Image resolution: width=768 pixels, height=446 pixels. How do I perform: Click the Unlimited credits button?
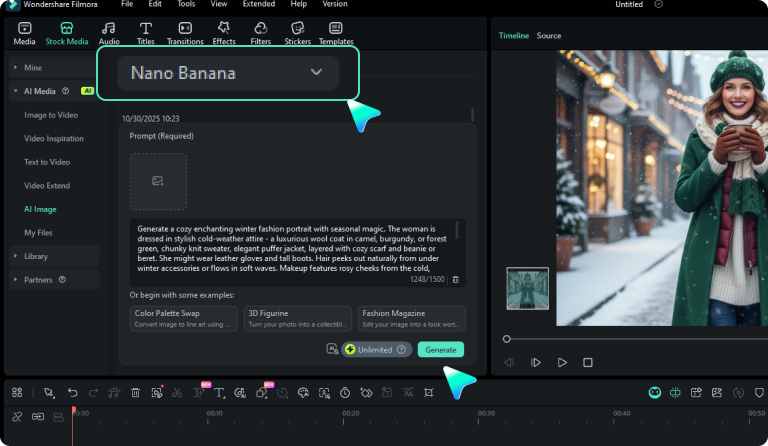pos(376,350)
